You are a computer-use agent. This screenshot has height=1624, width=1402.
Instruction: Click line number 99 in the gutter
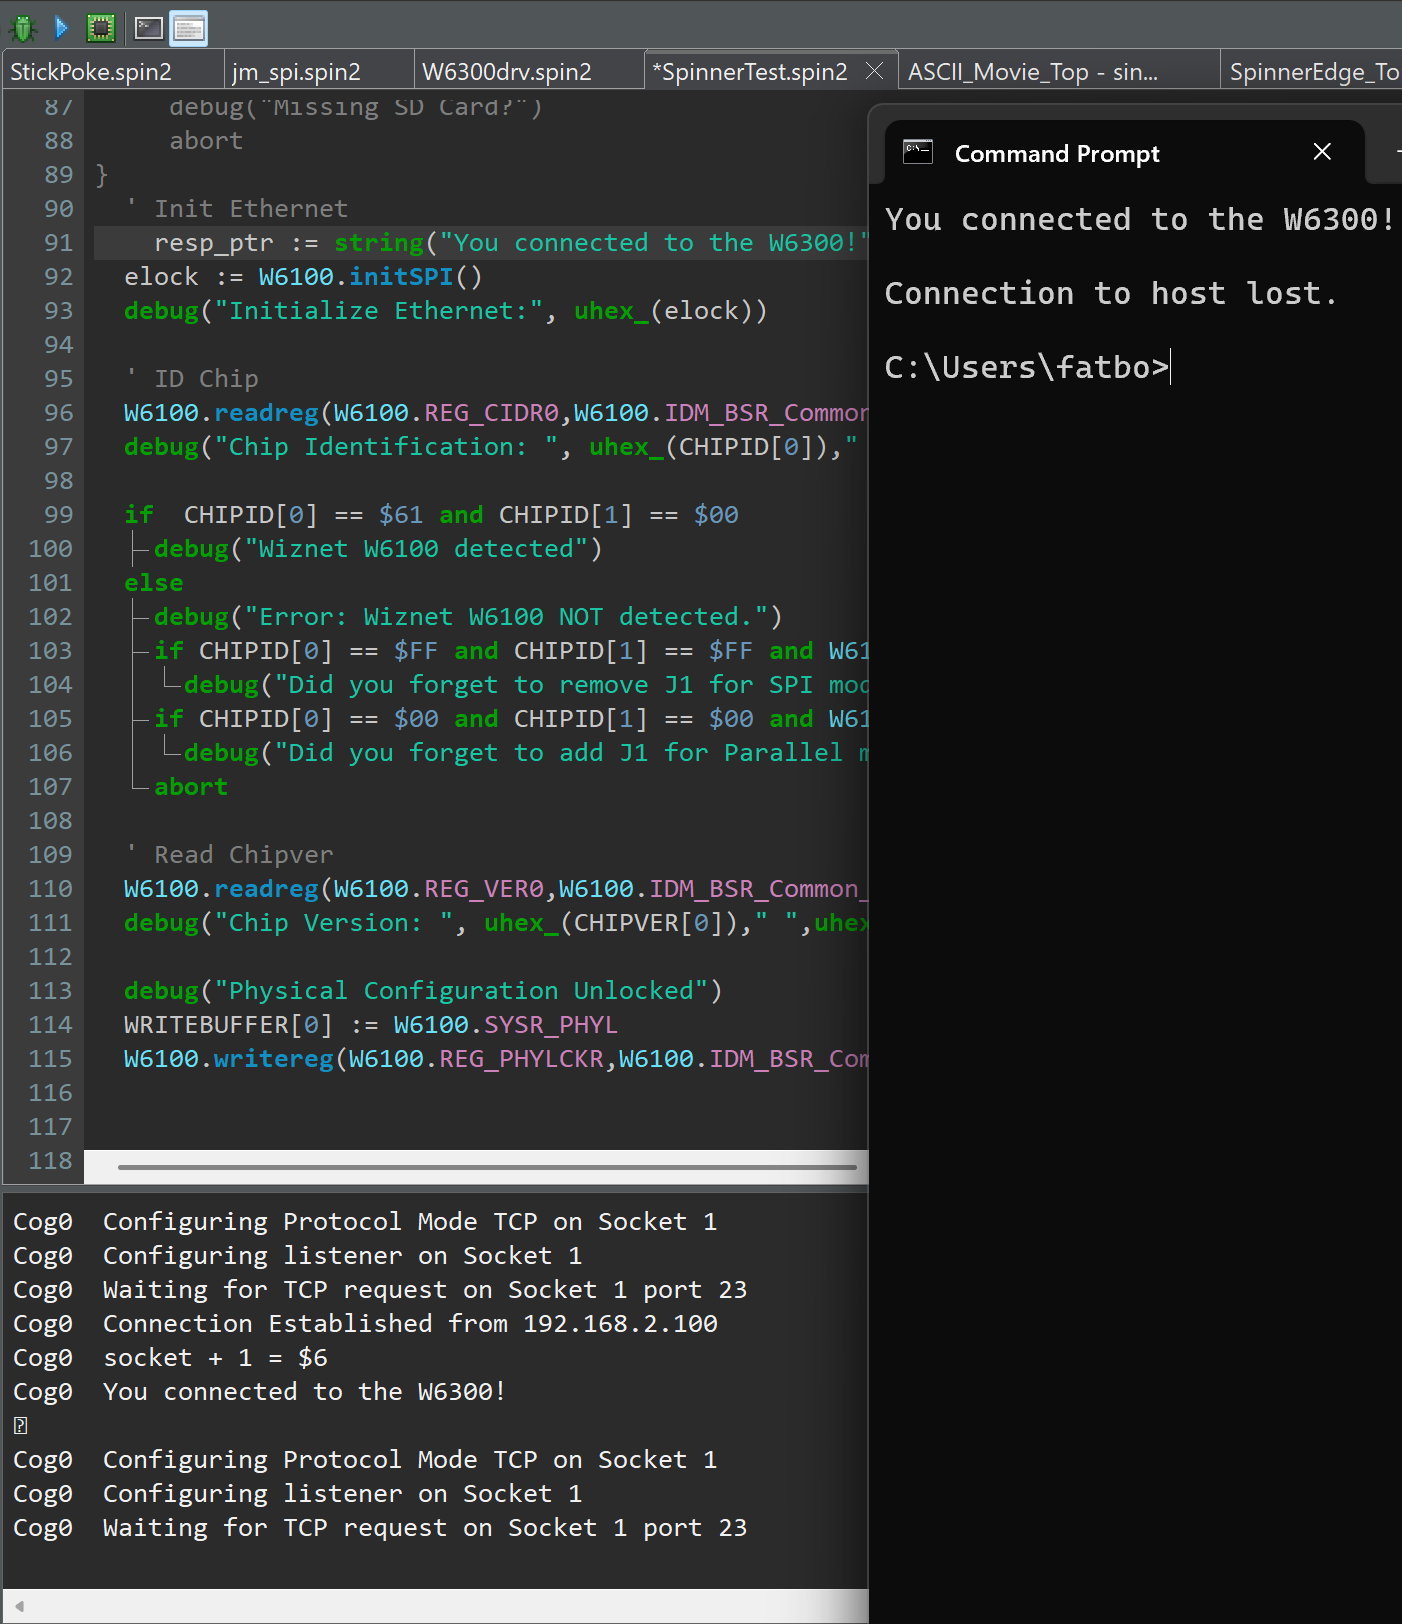tap(58, 515)
